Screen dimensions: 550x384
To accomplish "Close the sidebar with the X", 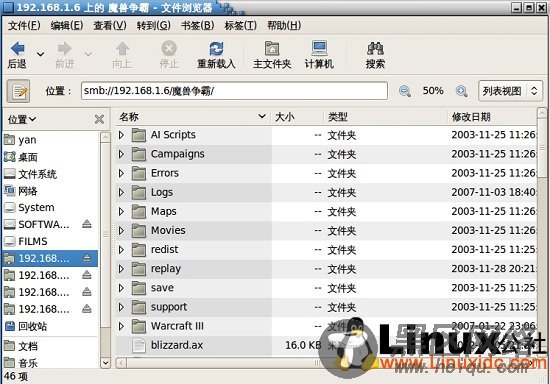I will coord(99,120).
